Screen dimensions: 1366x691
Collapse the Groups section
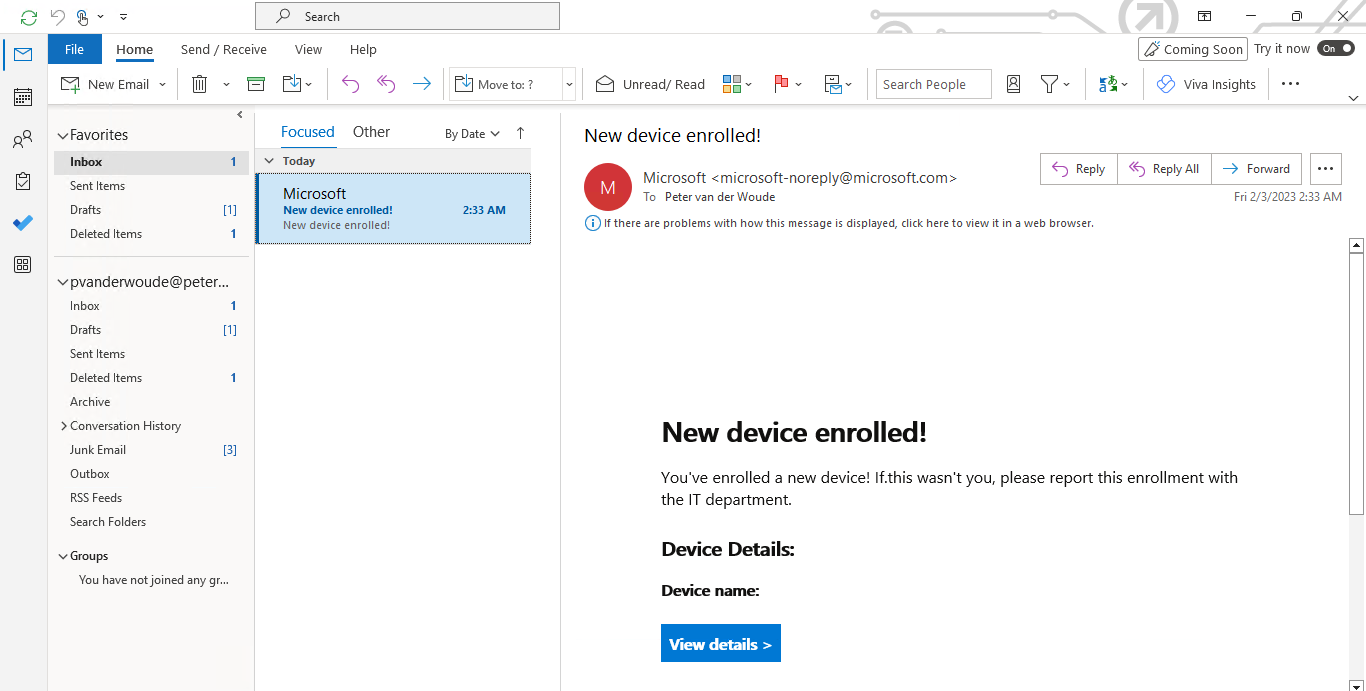tap(63, 556)
